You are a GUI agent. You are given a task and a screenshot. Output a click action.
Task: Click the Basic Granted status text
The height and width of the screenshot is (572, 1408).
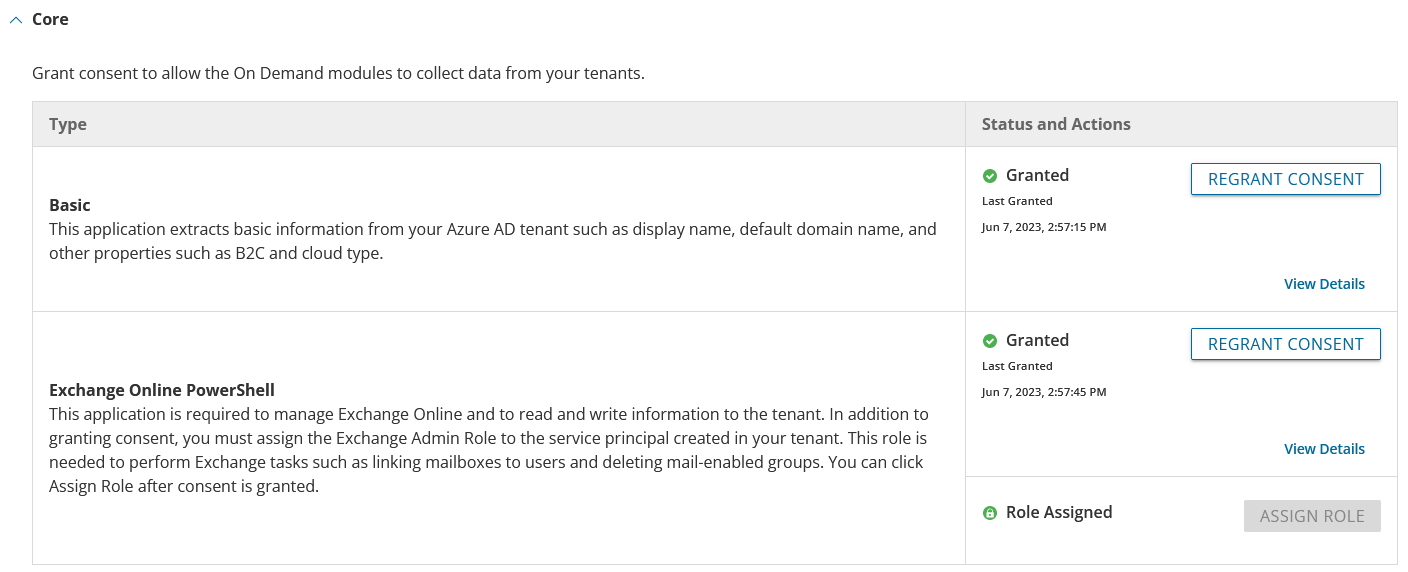[1037, 175]
